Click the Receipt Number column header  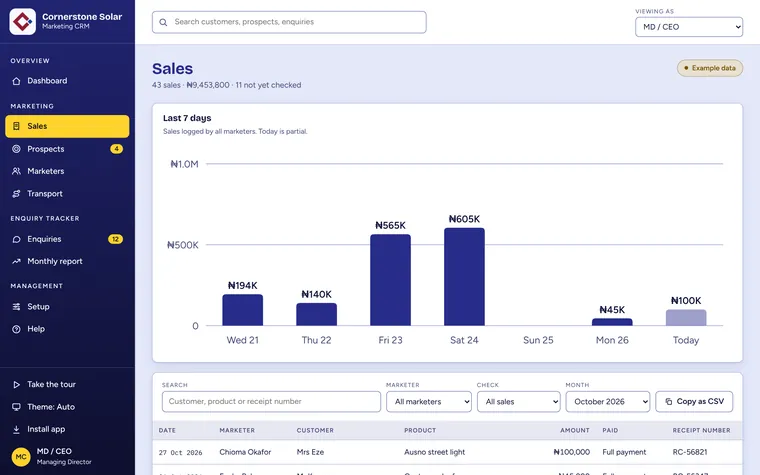pos(701,430)
